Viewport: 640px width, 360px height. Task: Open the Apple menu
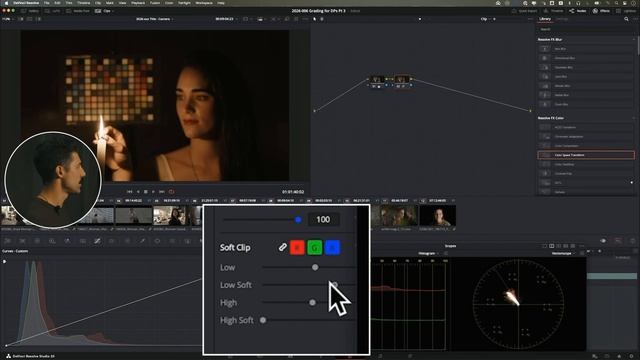tap(6, 3)
